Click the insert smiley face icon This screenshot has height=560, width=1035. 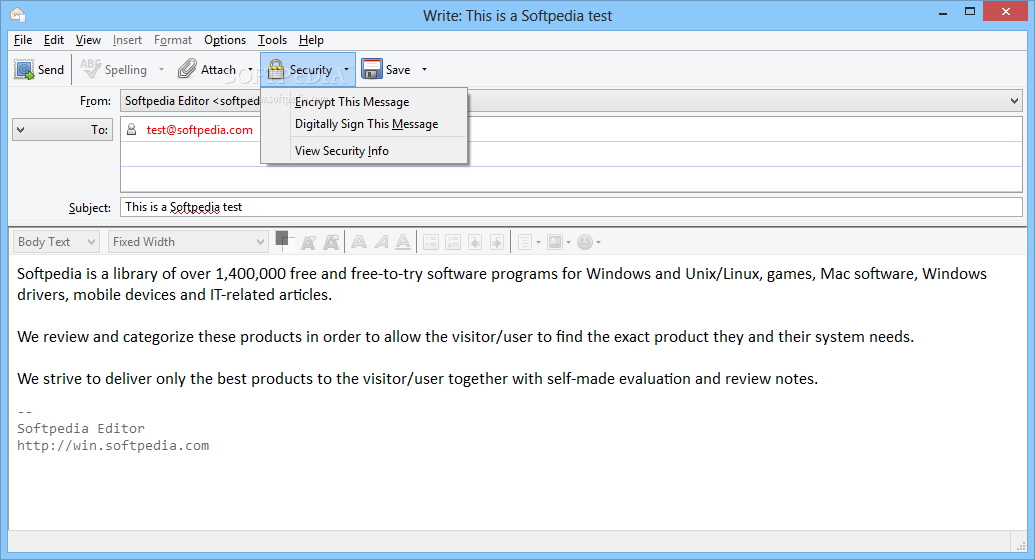(x=585, y=242)
